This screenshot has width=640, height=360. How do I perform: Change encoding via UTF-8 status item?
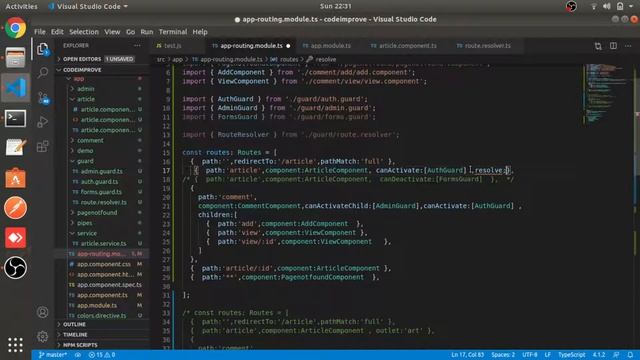(530, 355)
